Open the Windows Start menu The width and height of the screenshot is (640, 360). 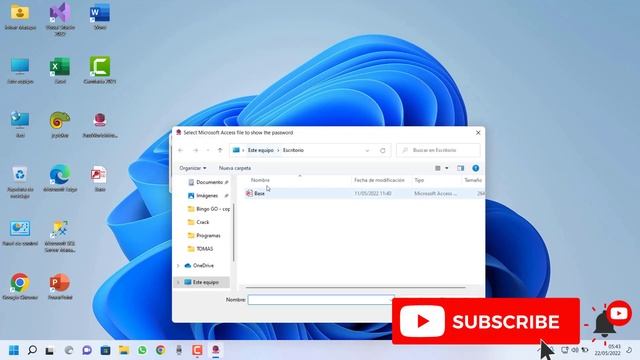coord(14,350)
